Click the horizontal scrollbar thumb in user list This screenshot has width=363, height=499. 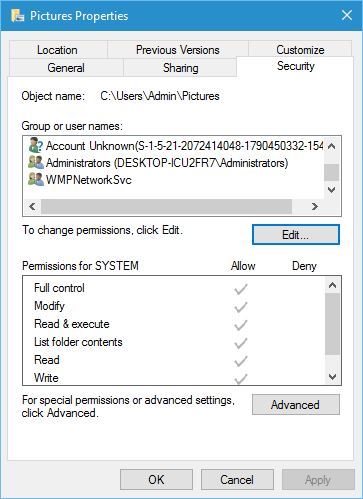[166, 207]
